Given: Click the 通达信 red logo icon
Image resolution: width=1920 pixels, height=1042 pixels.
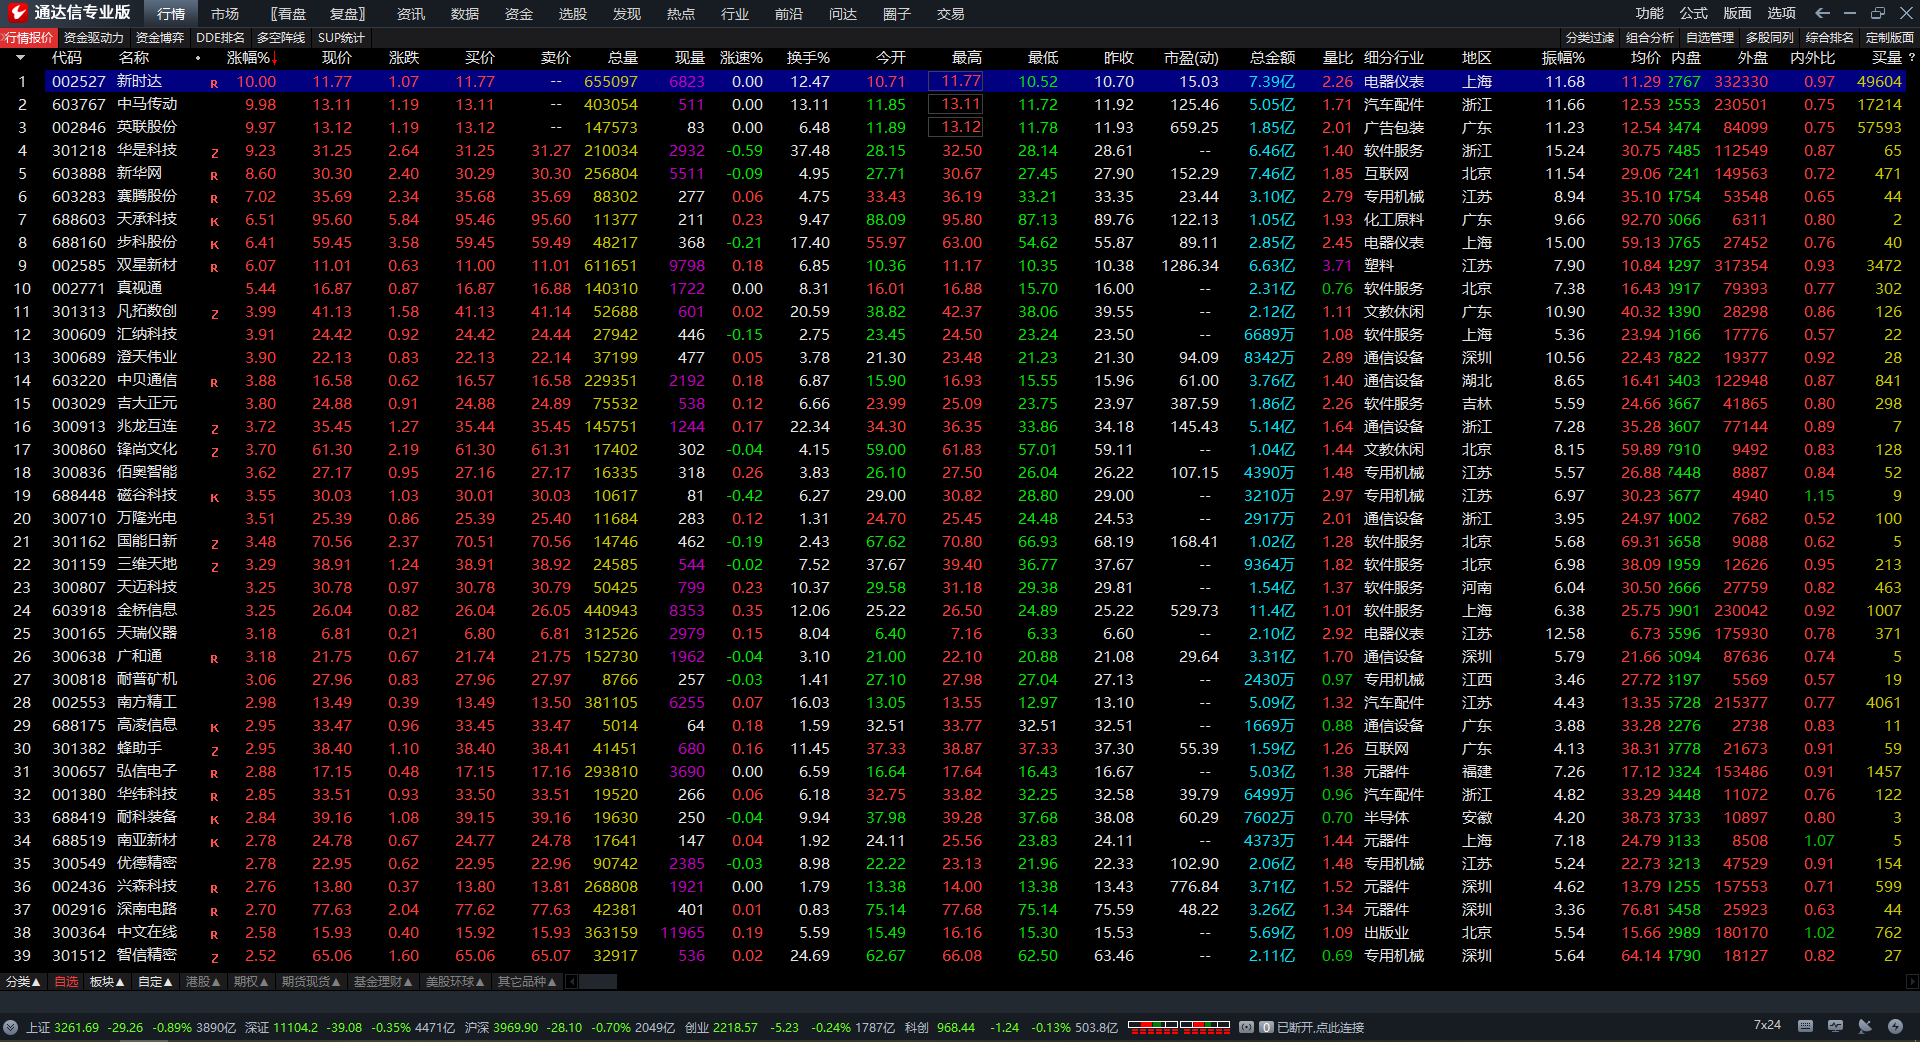Looking at the screenshot, I should [17, 13].
